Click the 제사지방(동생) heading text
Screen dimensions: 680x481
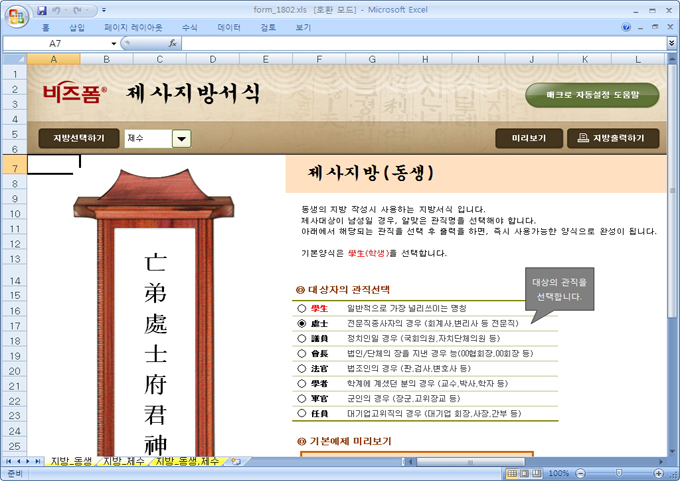coord(371,173)
